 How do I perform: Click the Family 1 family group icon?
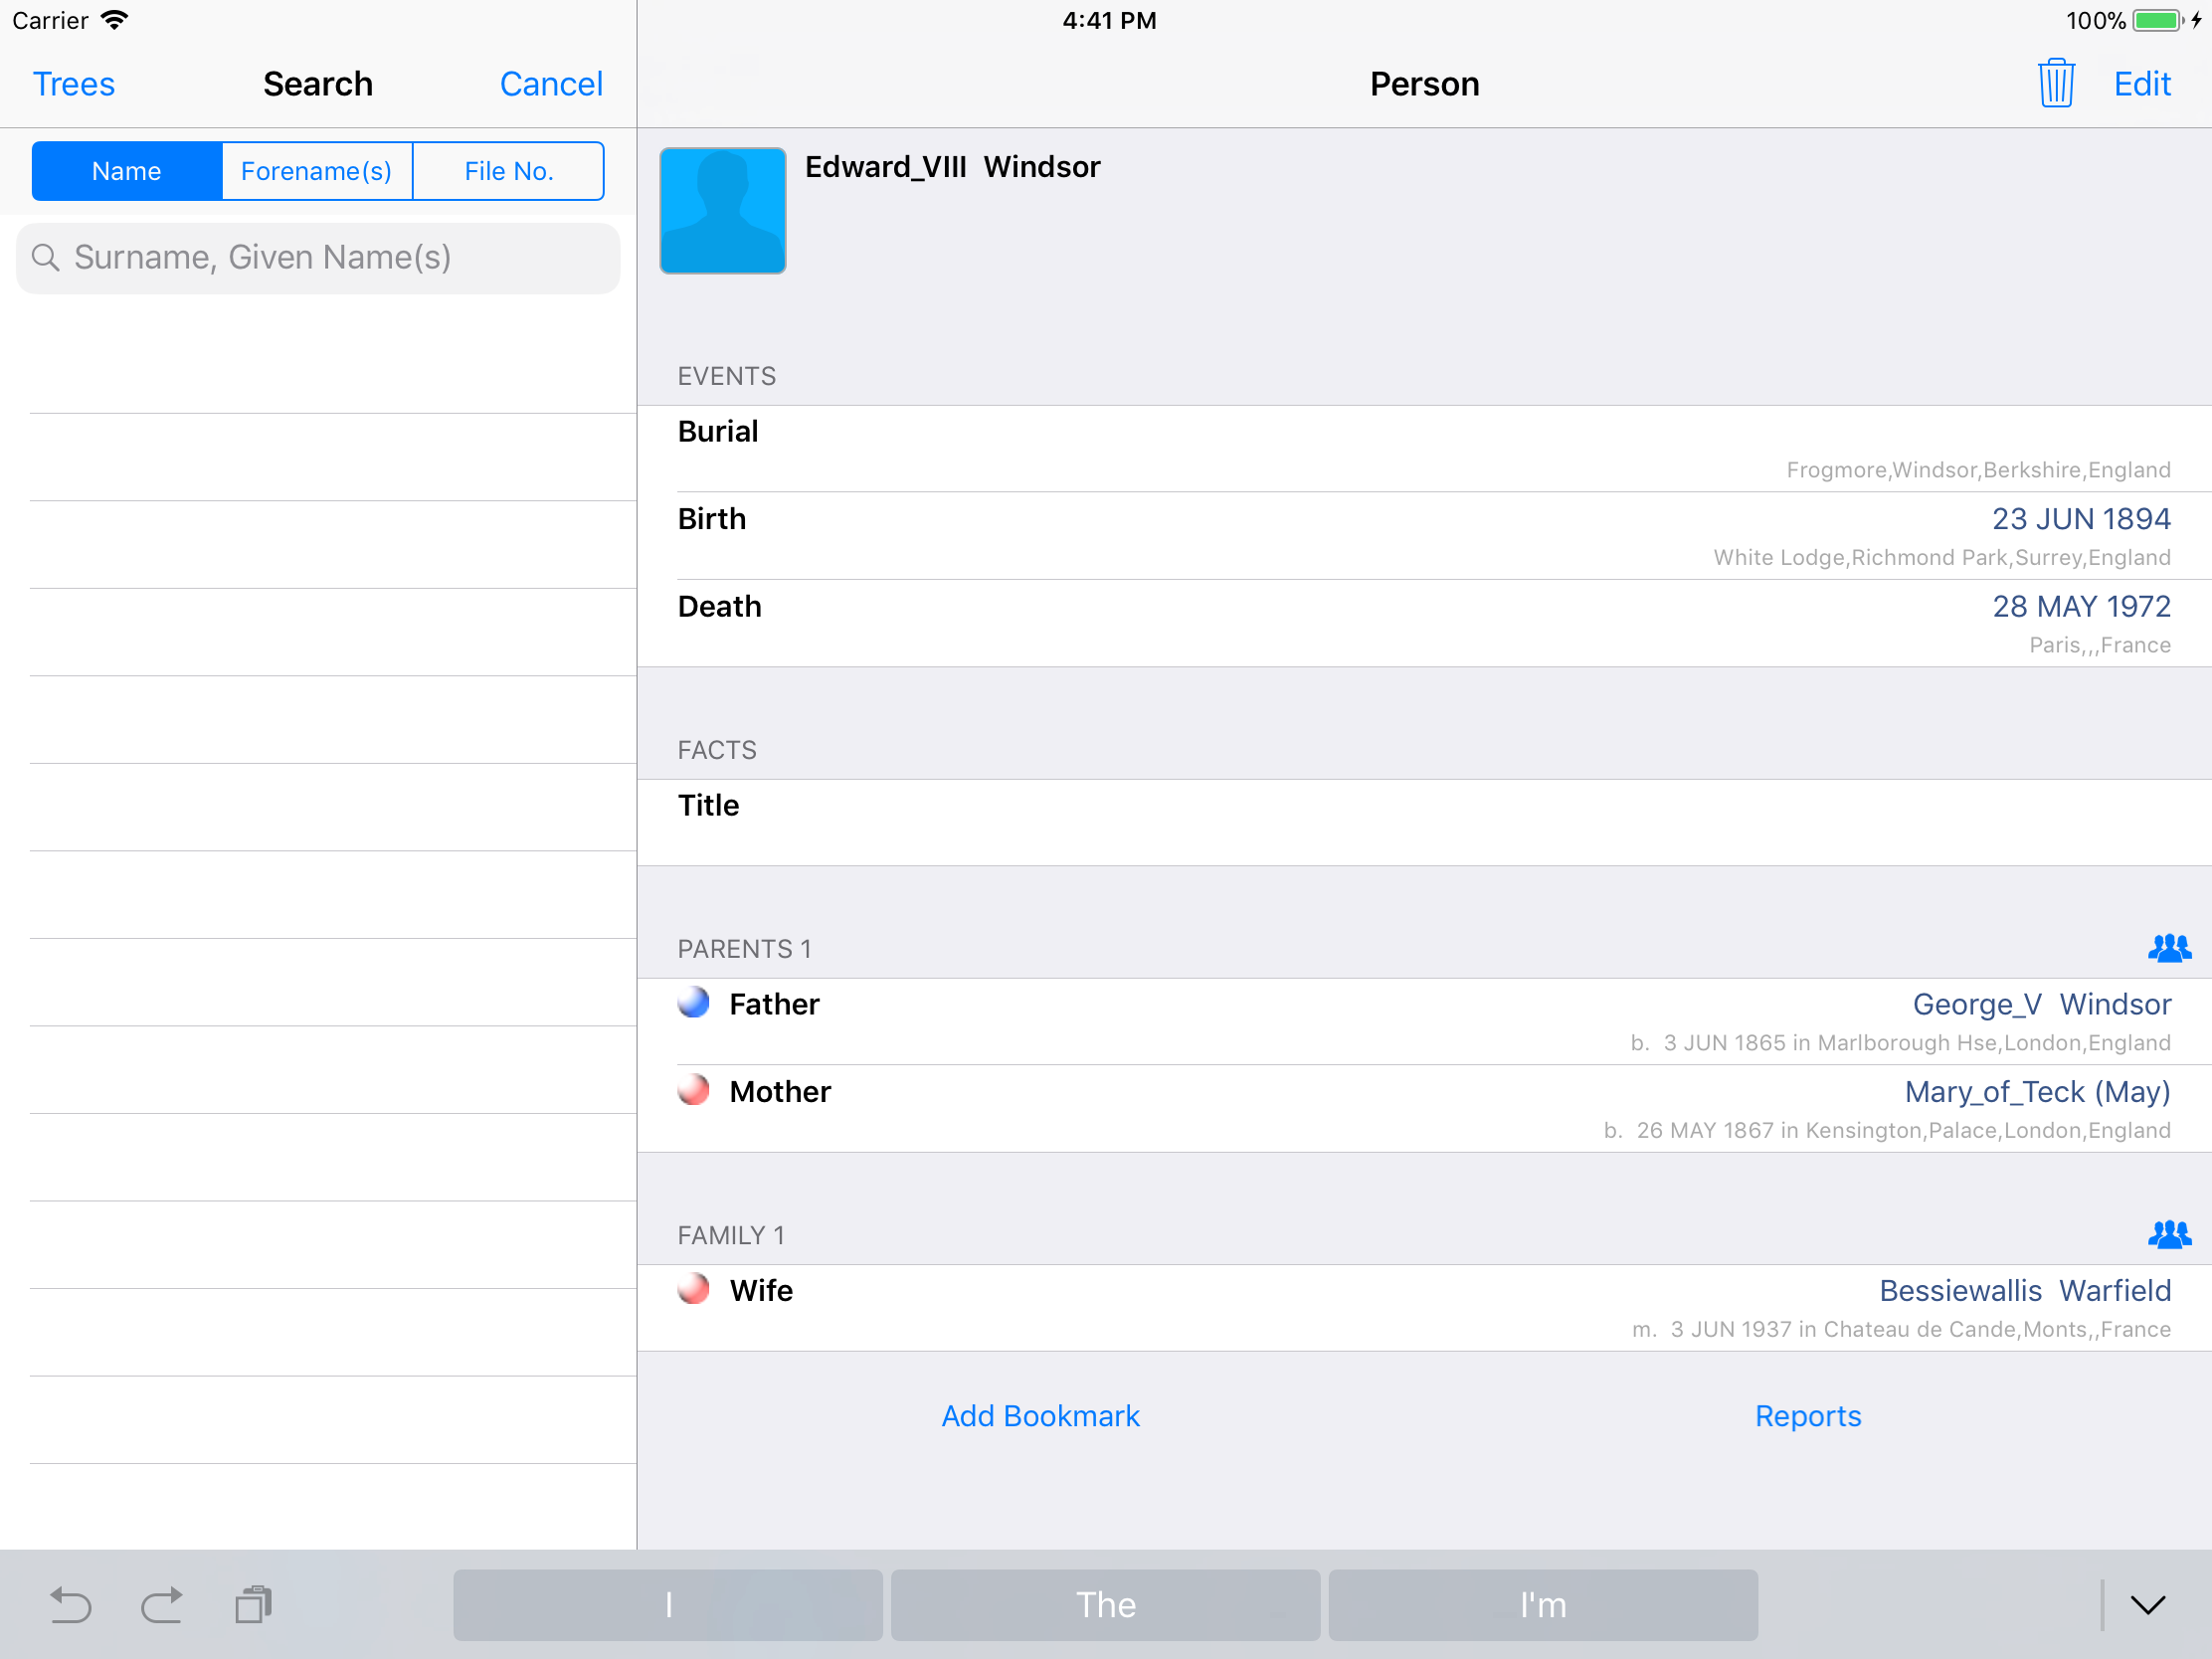coord(2168,1235)
